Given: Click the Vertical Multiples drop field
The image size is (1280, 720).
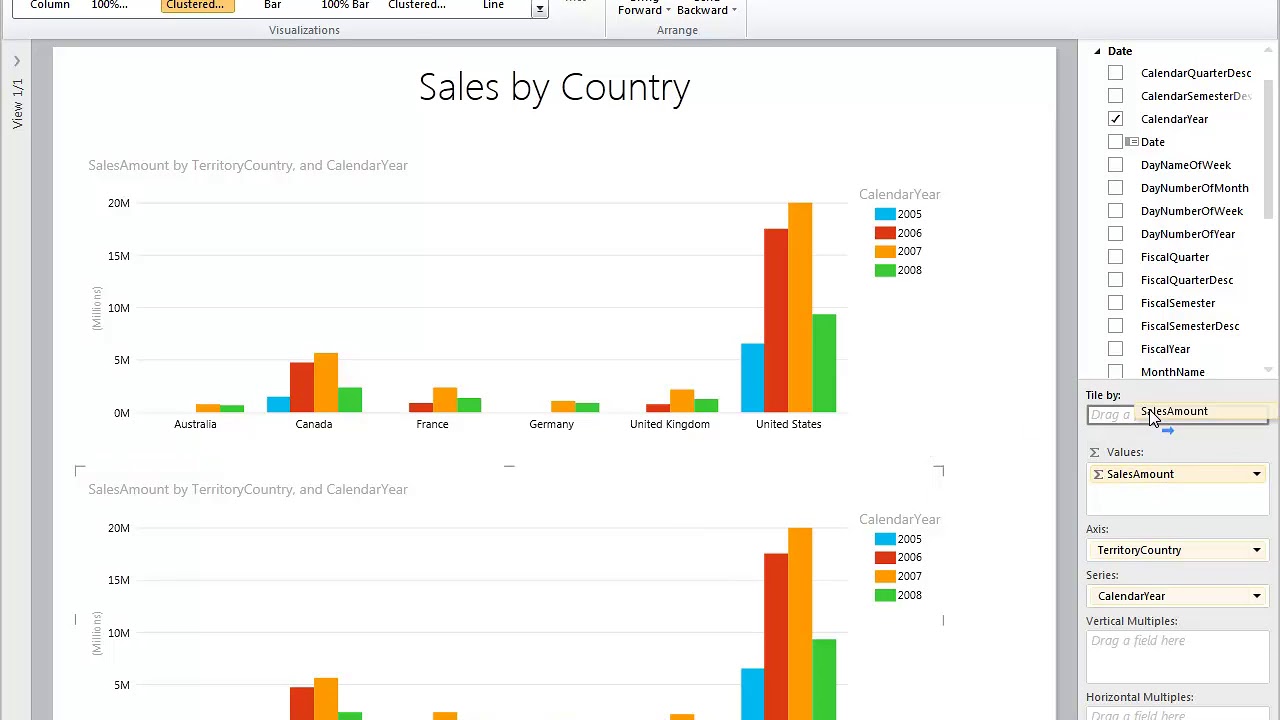Looking at the screenshot, I should tap(1177, 655).
